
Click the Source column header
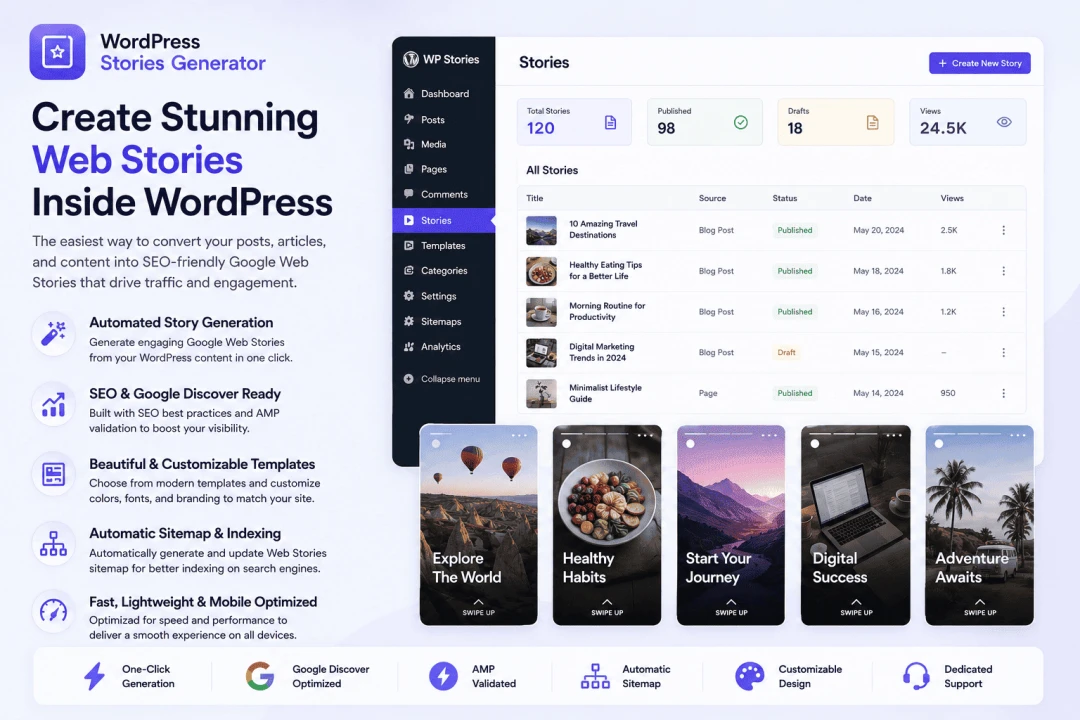click(x=712, y=198)
